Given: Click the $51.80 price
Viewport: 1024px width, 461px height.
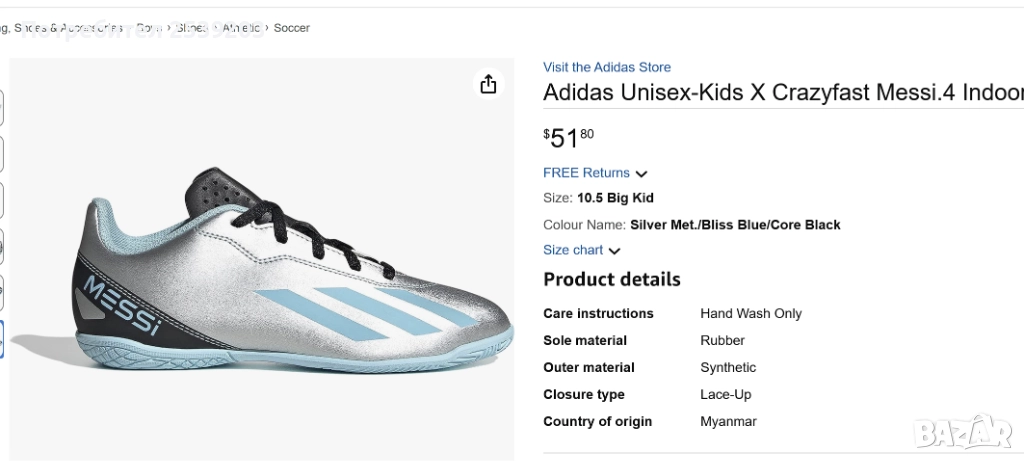Looking at the screenshot, I should click(568, 137).
